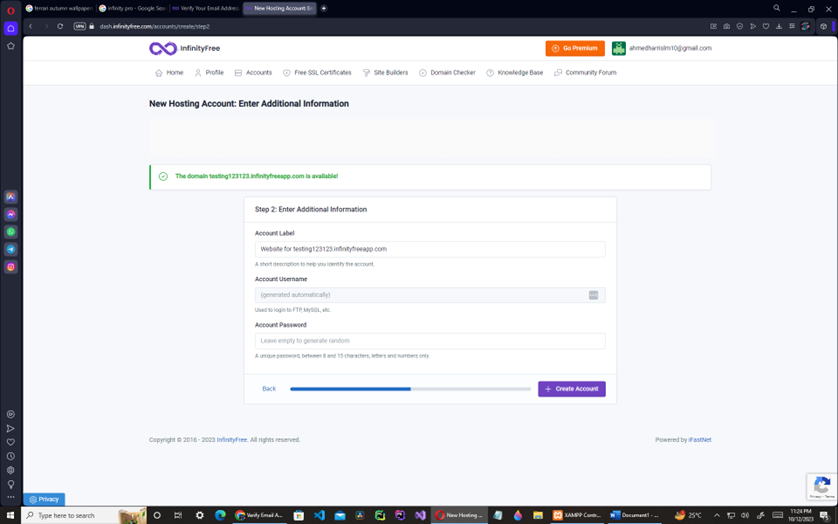Open WhatsApp in Opera sidebar
The height and width of the screenshot is (524, 838).
[11, 232]
